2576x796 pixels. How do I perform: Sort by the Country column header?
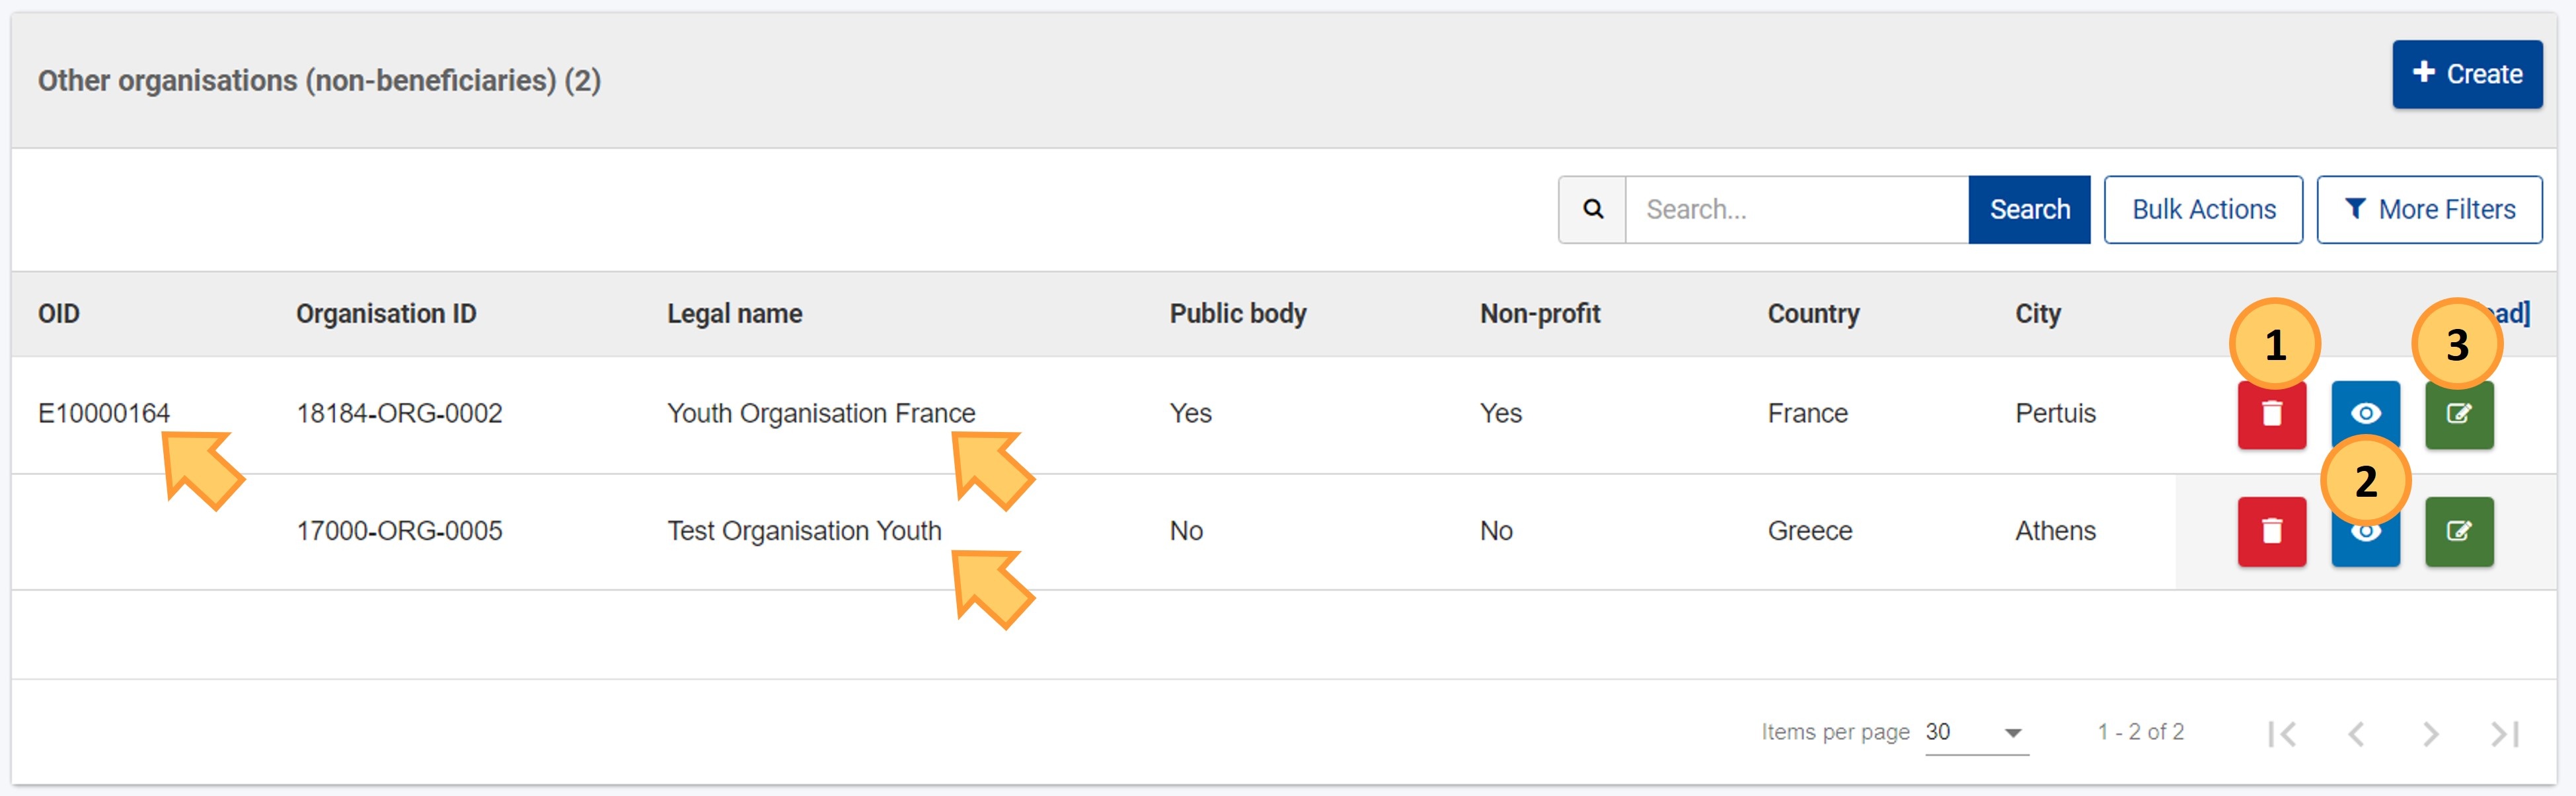point(1813,314)
